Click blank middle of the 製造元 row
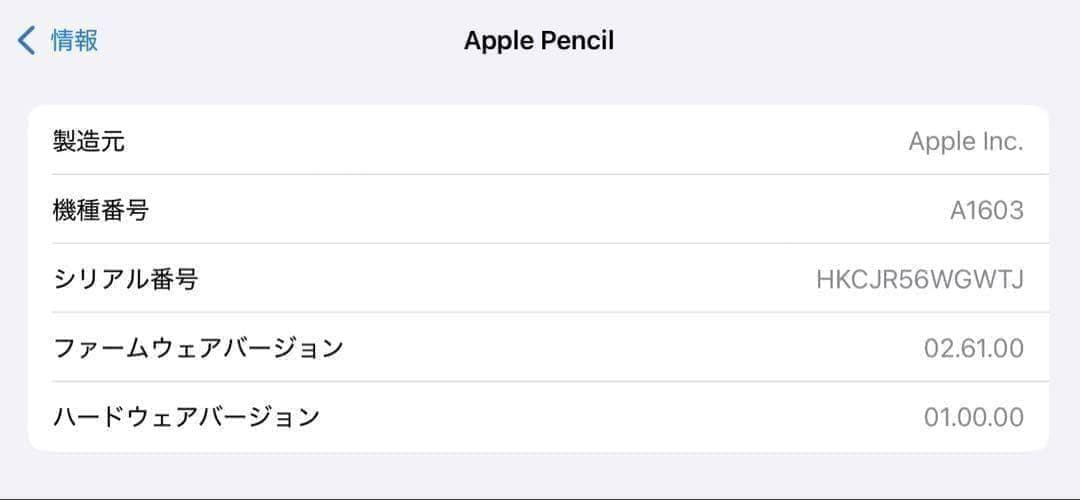1080x500 pixels. pyautogui.click(x=520, y=141)
